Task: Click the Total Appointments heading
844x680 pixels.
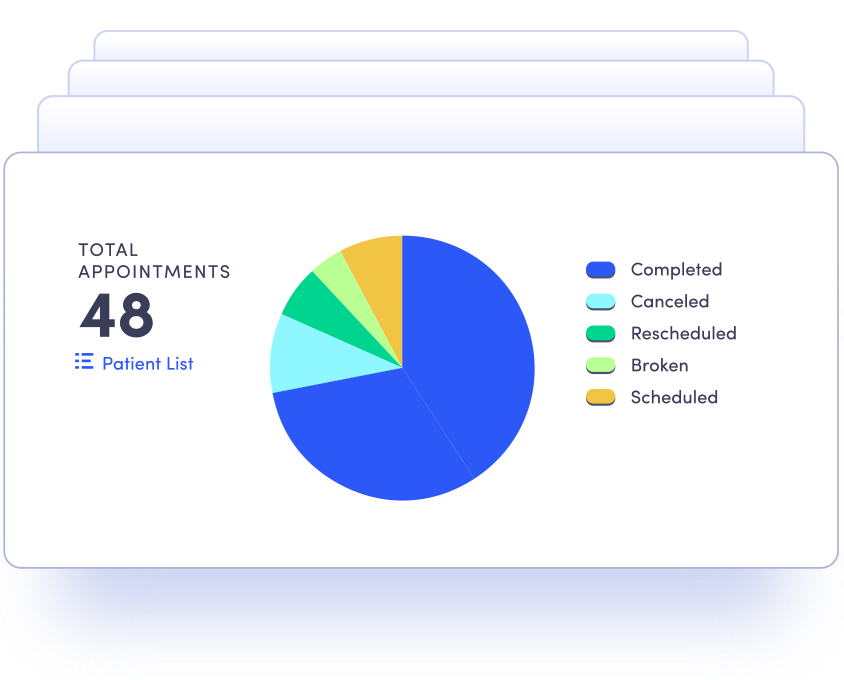Action: click(154, 260)
